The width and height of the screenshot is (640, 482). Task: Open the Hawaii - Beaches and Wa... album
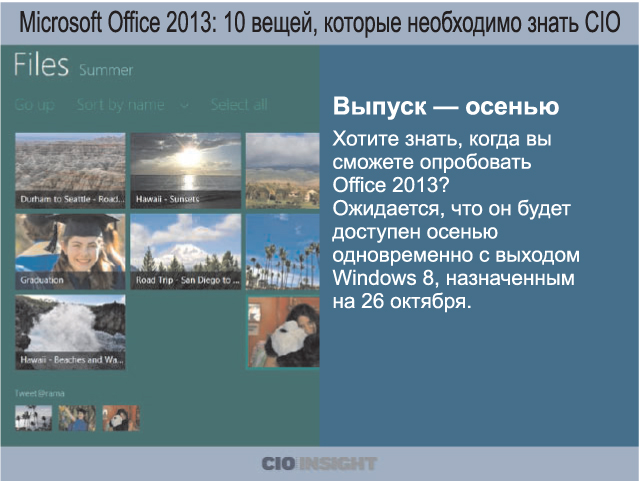click(70, 332)
